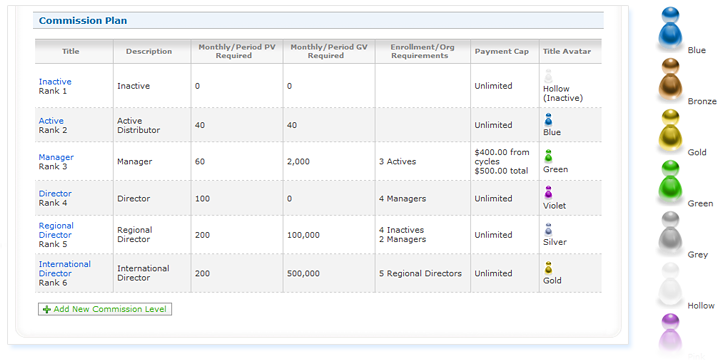723x362 pixels.
Task: Click the small Violet avatar in Director row
Action: (x=548, y=192)
